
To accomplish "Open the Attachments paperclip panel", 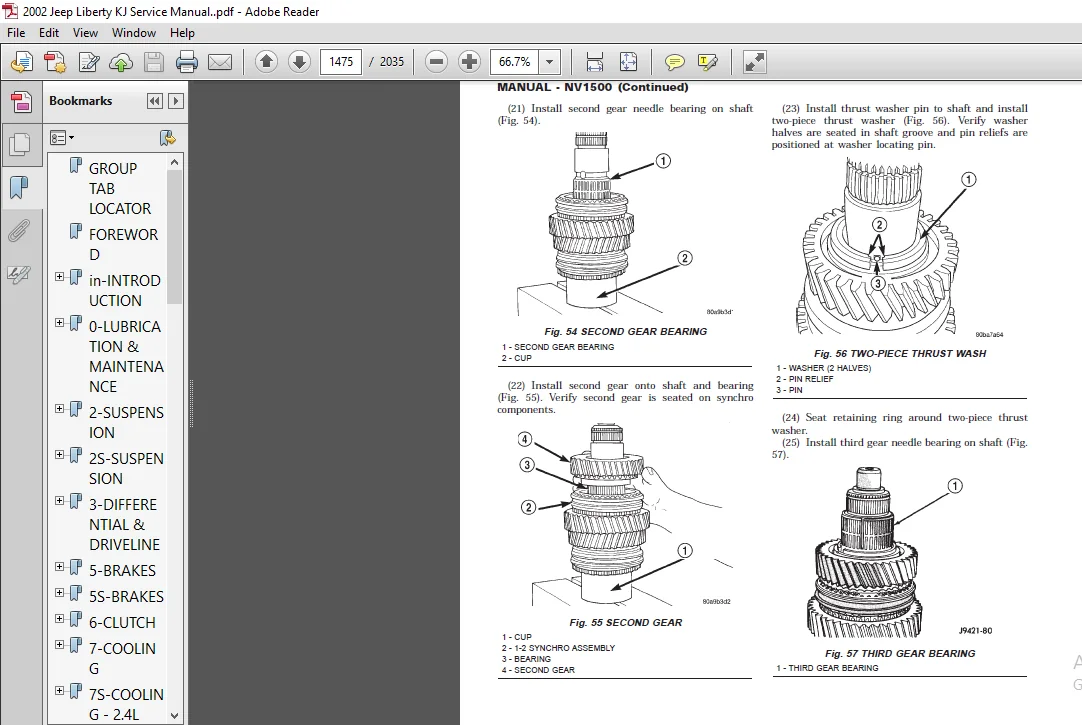I will coord(19,230).
